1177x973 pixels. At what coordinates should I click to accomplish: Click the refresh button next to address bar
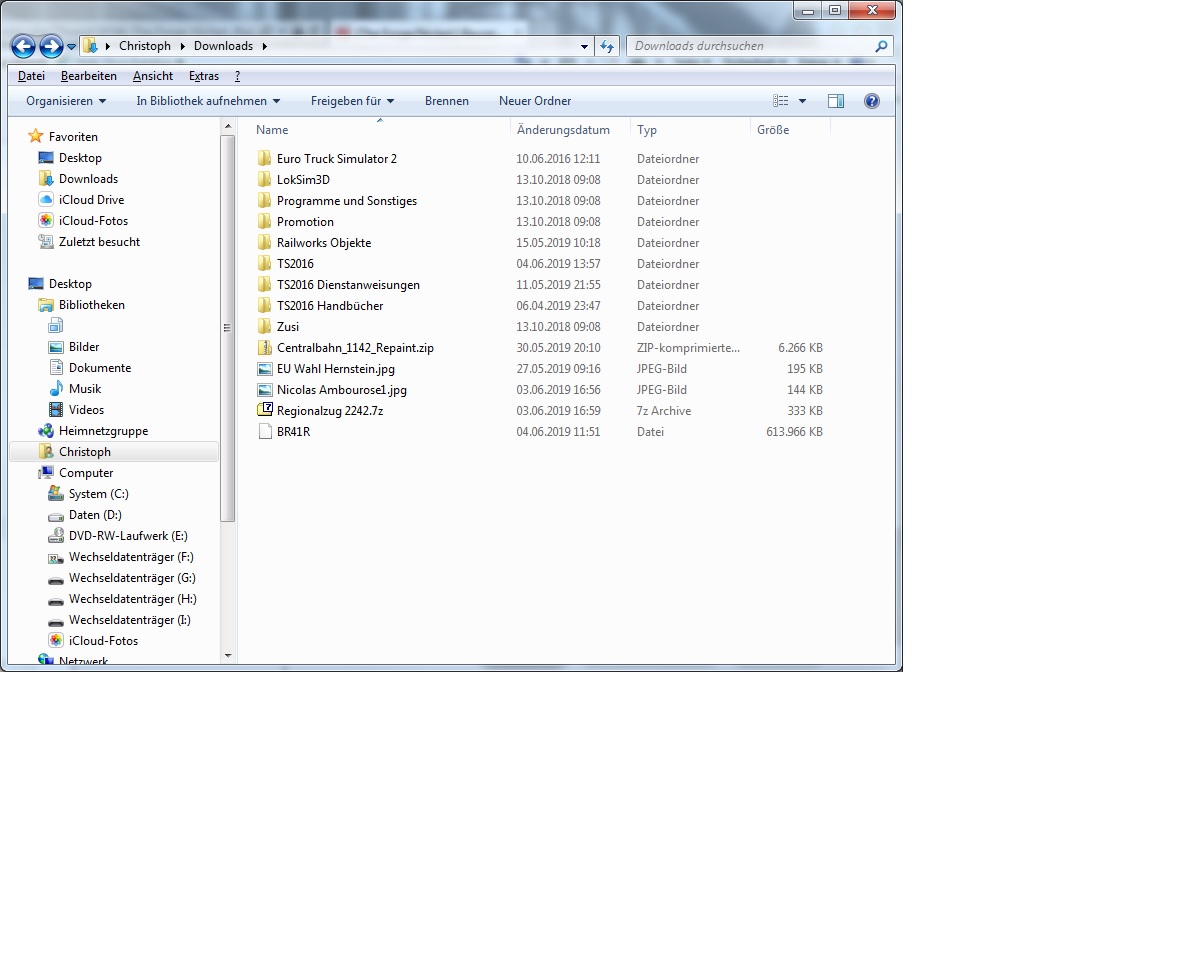coord(607,47)
